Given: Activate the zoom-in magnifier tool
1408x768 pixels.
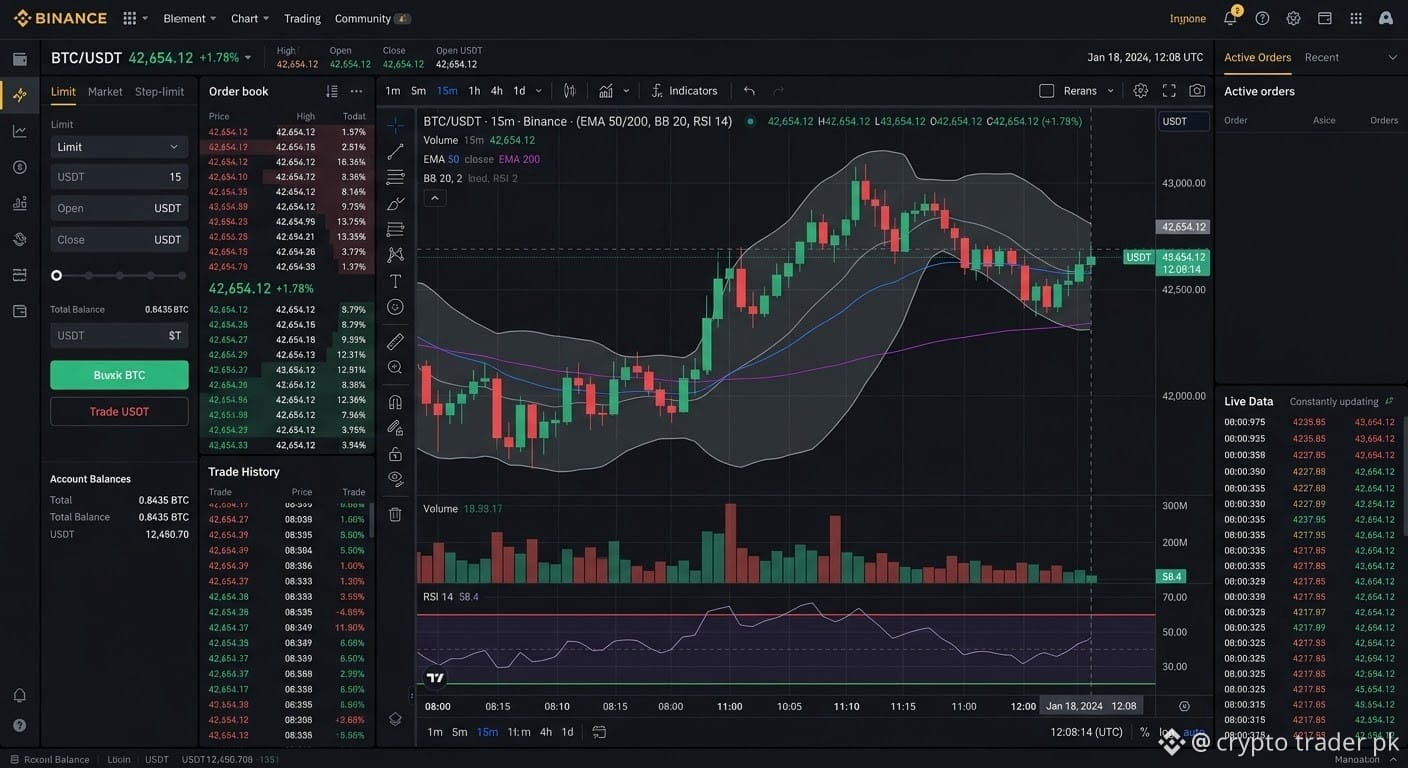Looking at the screenshot, I should (395, 367).
